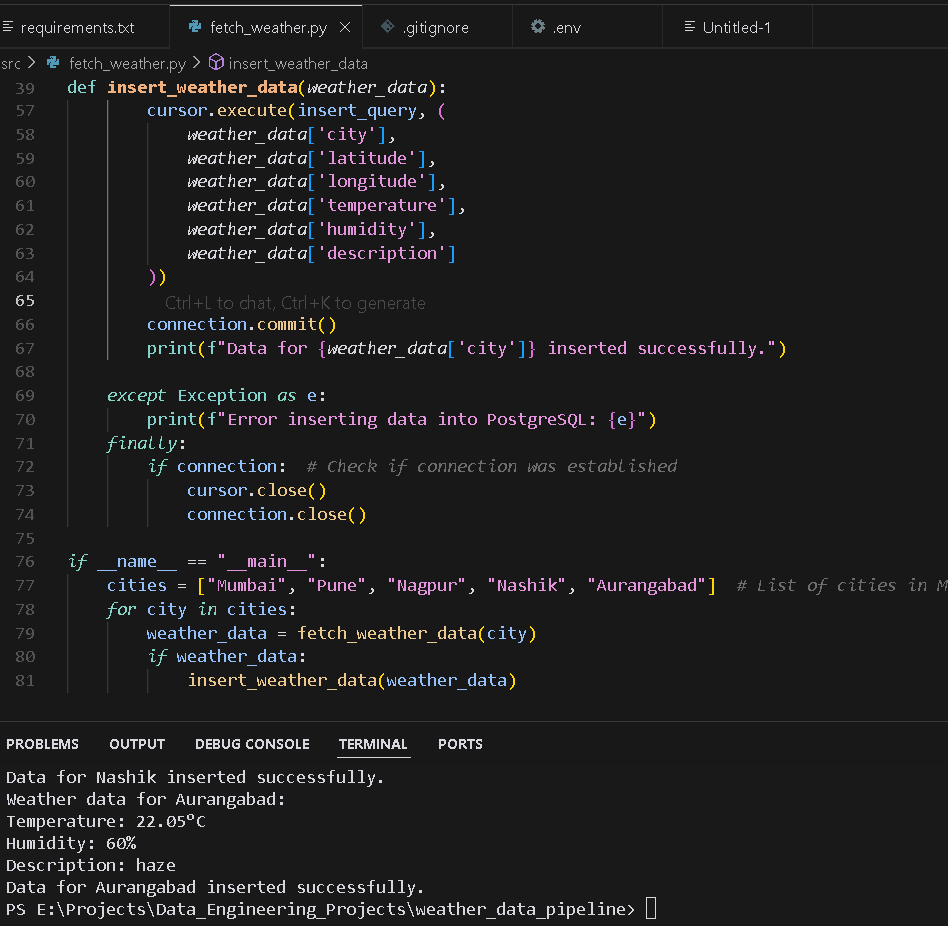
Task: Click terminal line 'Temperature: 22.05°C'
Action: pos(106,821)
